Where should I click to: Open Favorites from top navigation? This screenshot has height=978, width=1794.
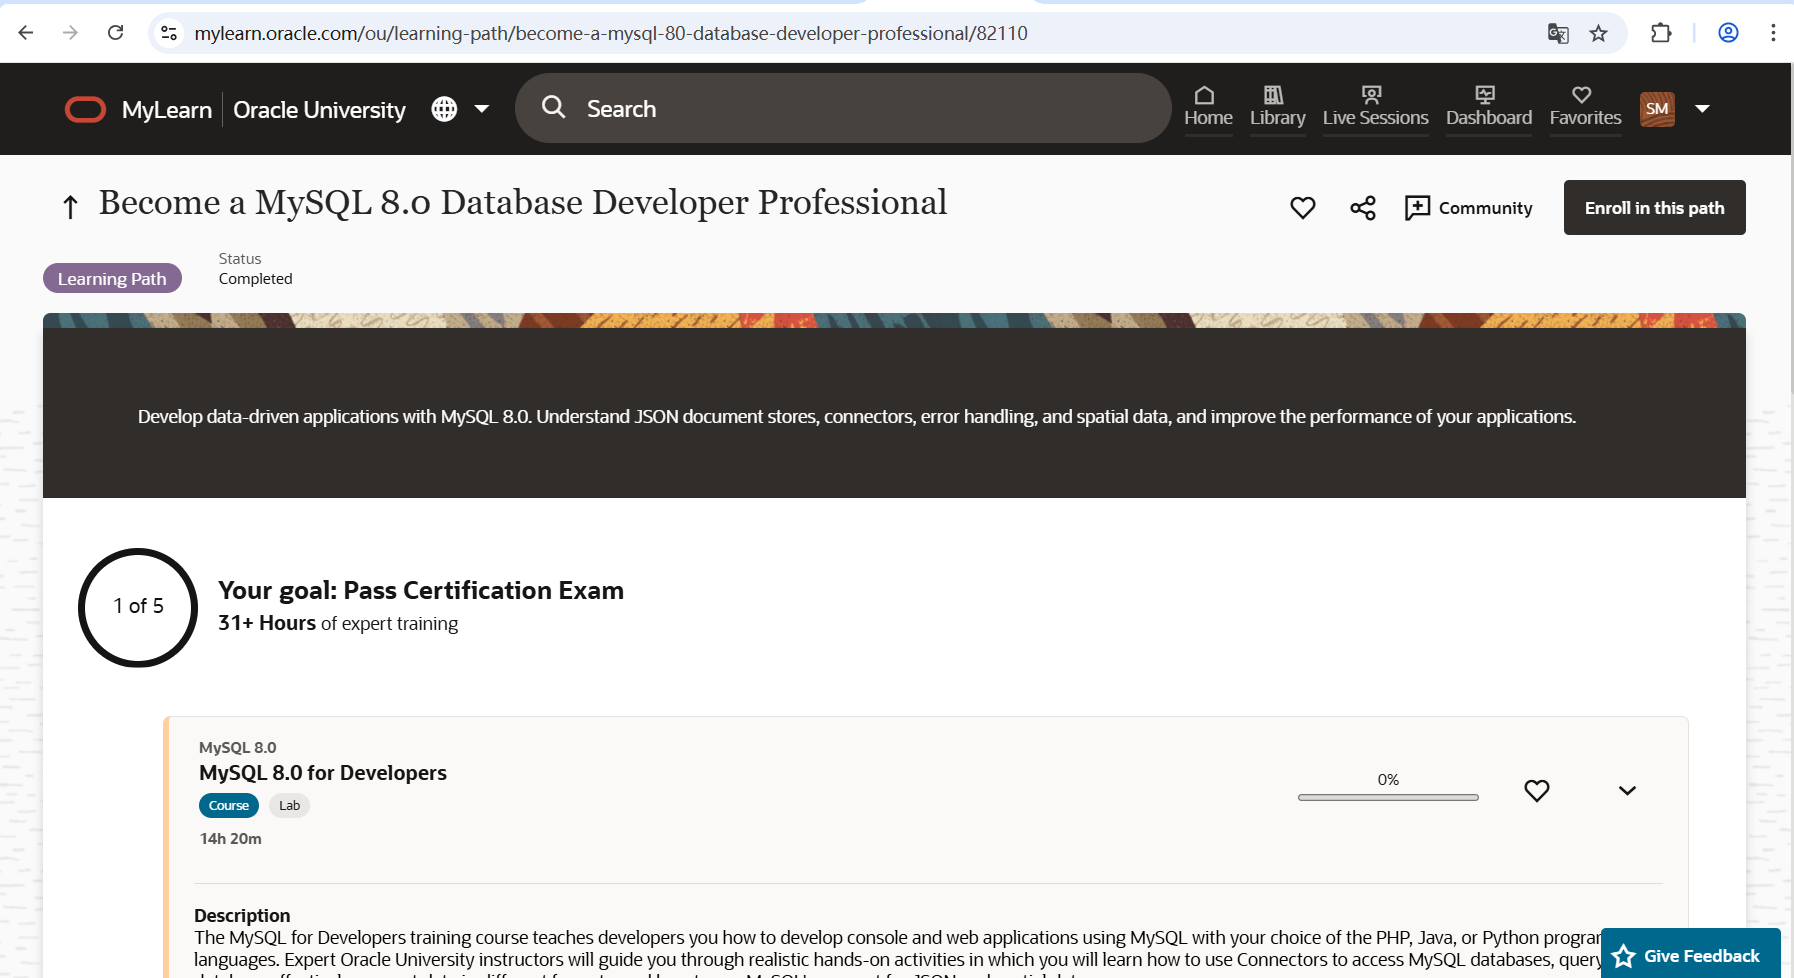coord(1585,107)
